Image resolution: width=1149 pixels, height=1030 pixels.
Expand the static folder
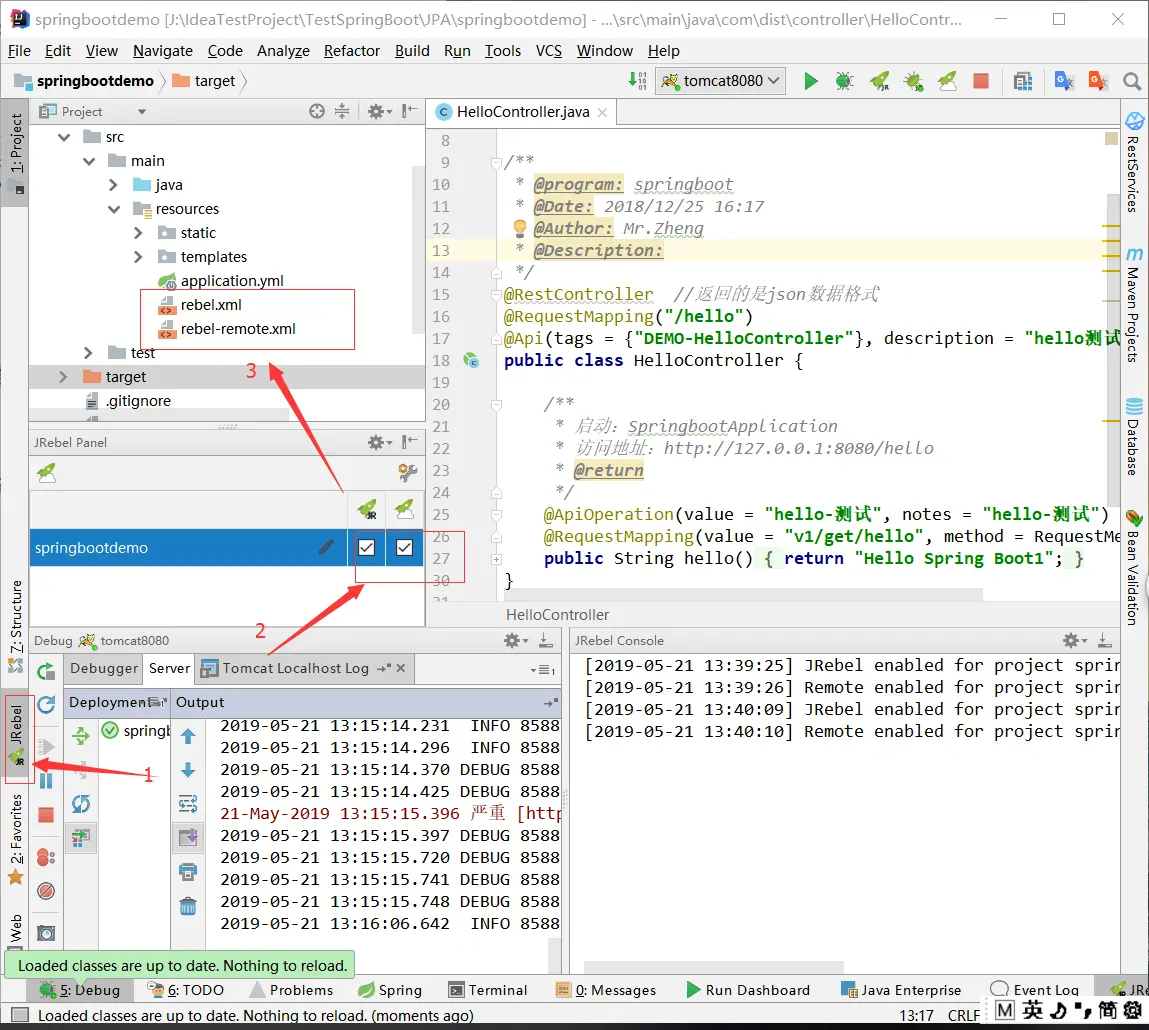tap(138, 233)
